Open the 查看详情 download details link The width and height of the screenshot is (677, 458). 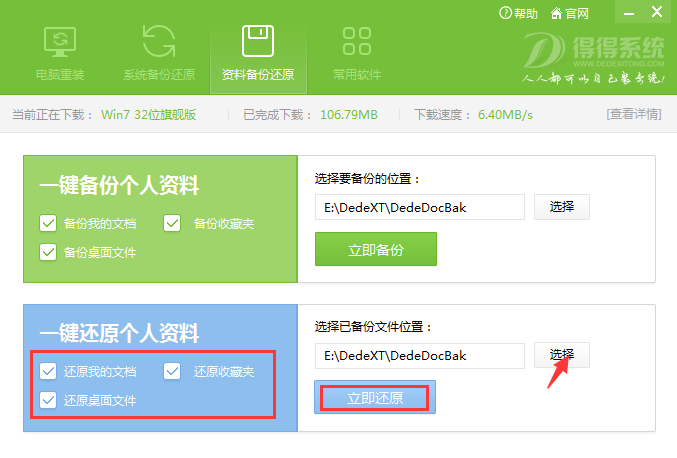coord(633,114)
